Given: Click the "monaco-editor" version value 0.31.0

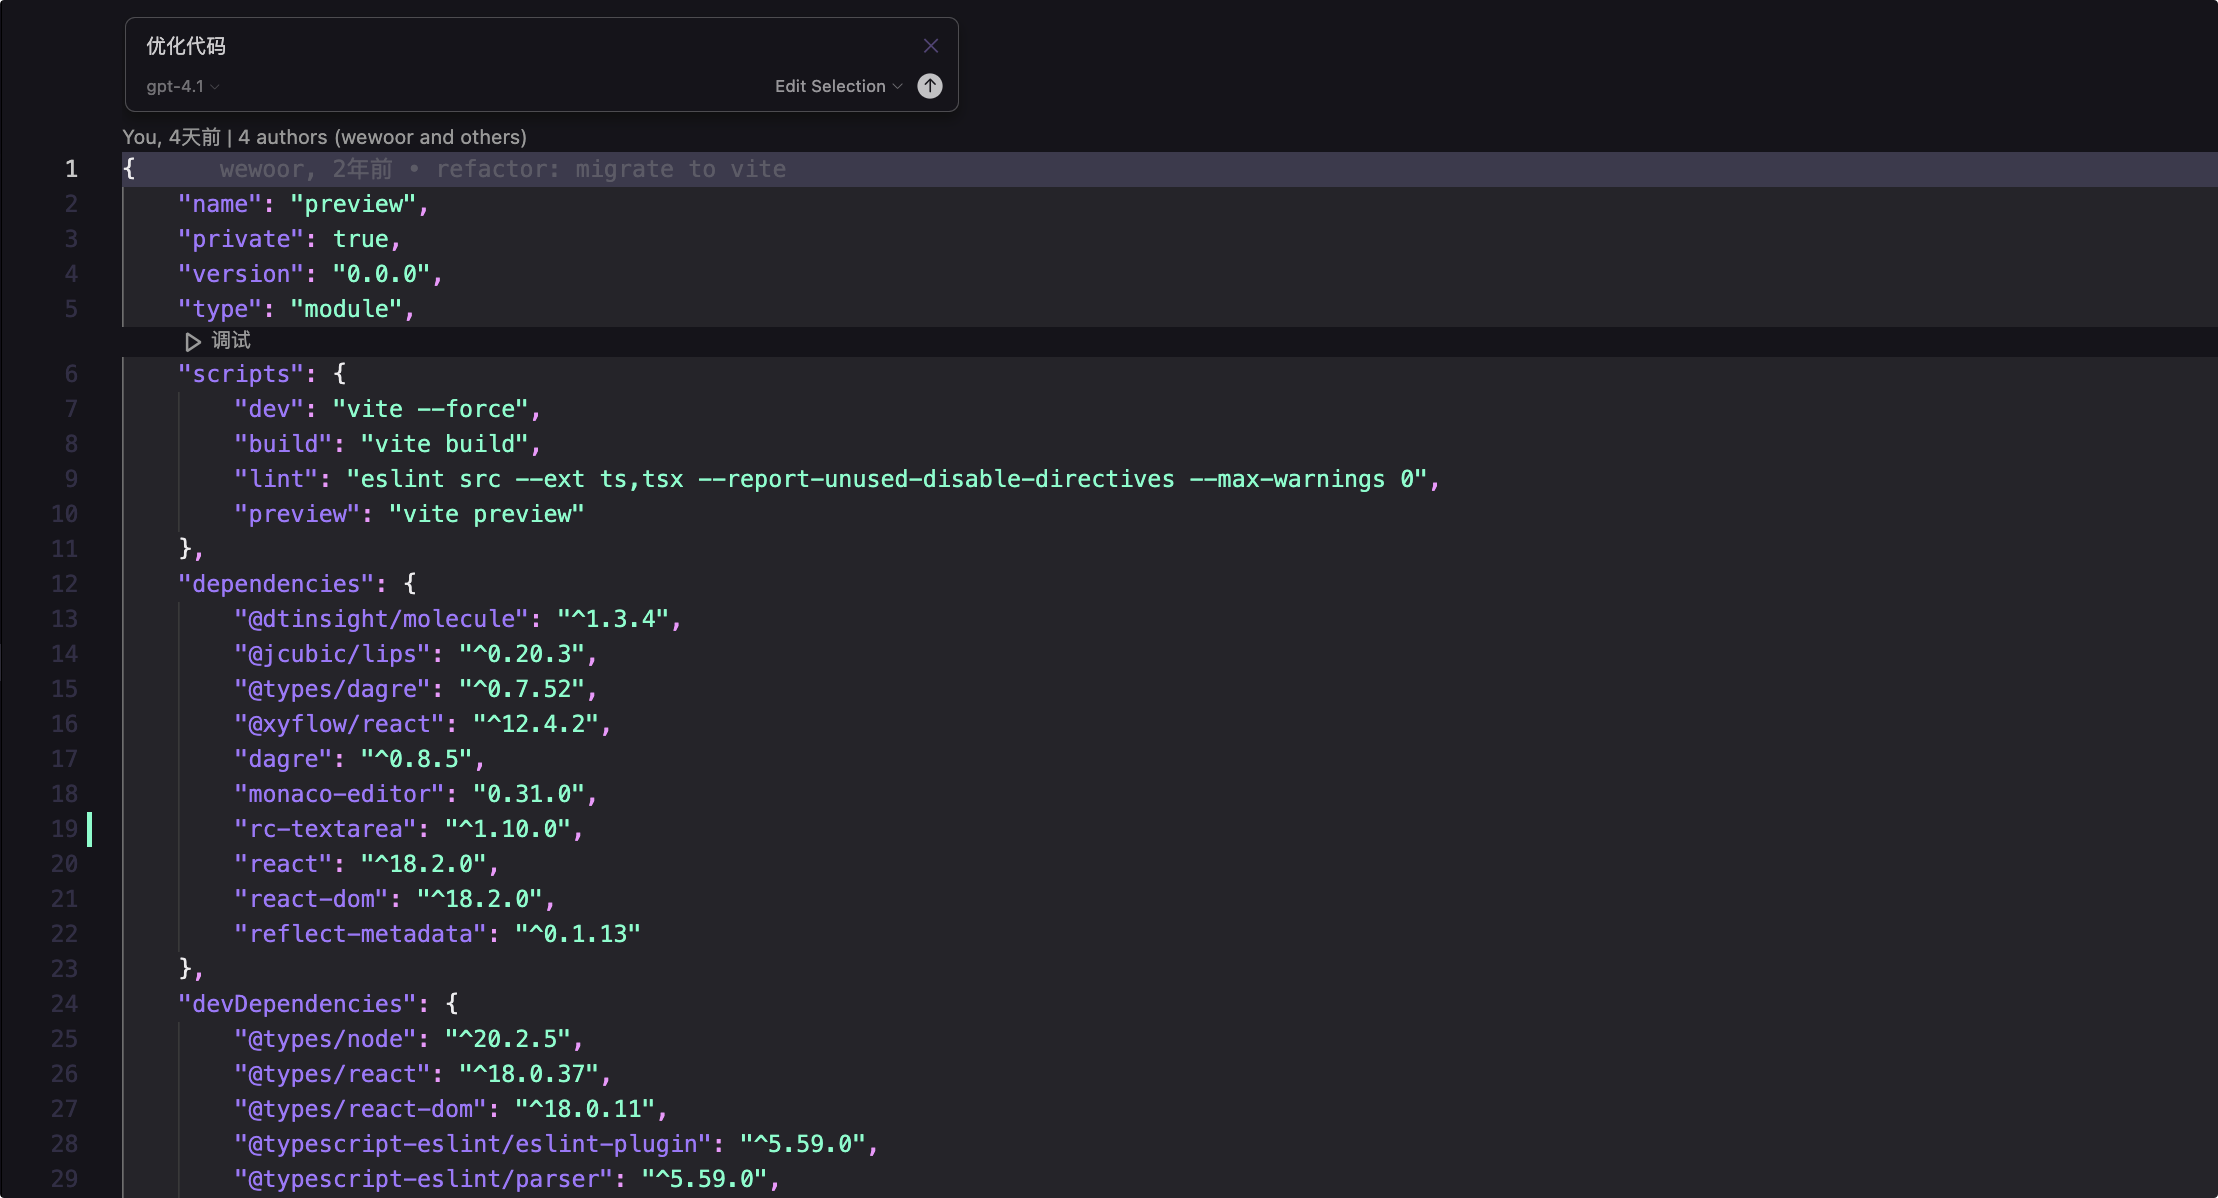Looking at the screenshot, I should tap(528, 794).
